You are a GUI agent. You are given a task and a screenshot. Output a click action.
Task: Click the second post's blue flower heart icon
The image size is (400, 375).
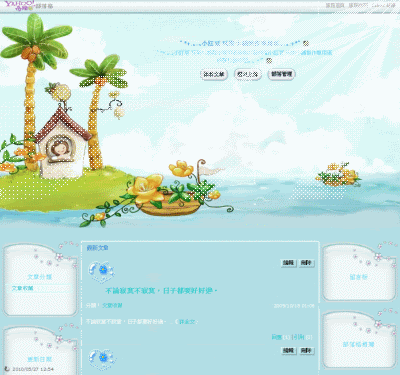[102, 359]
